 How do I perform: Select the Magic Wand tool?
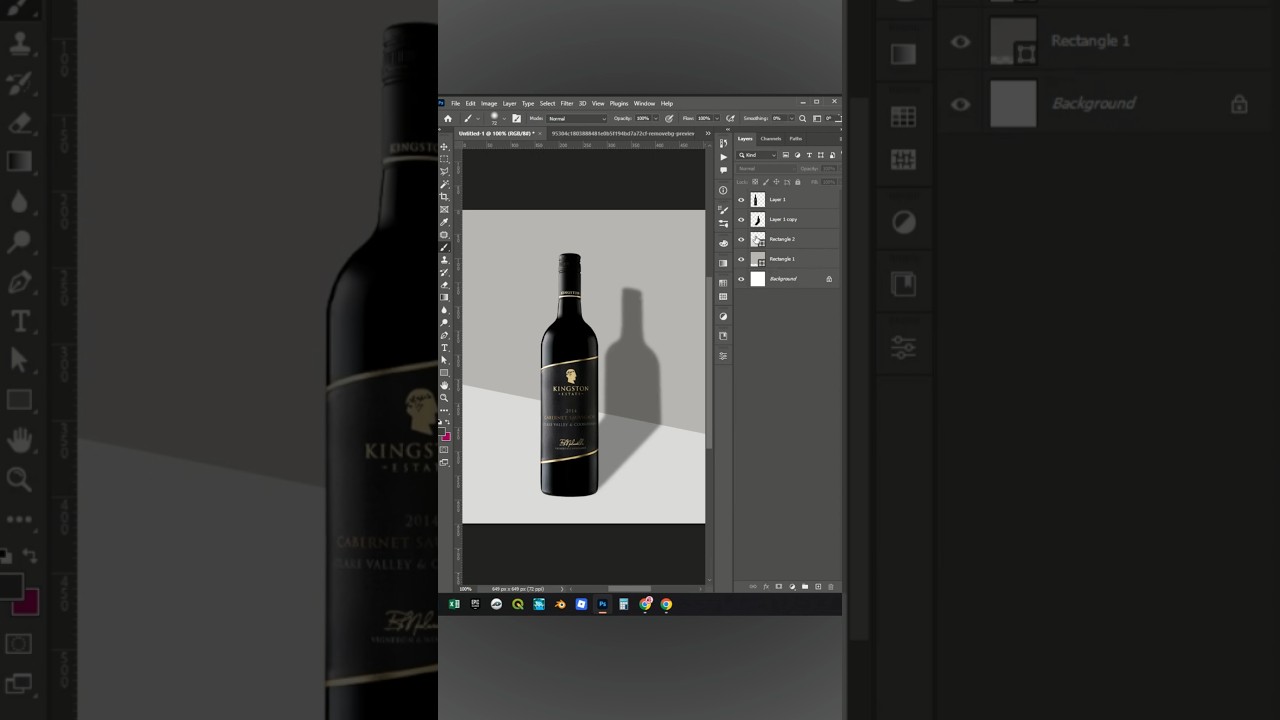pos(445,184)
